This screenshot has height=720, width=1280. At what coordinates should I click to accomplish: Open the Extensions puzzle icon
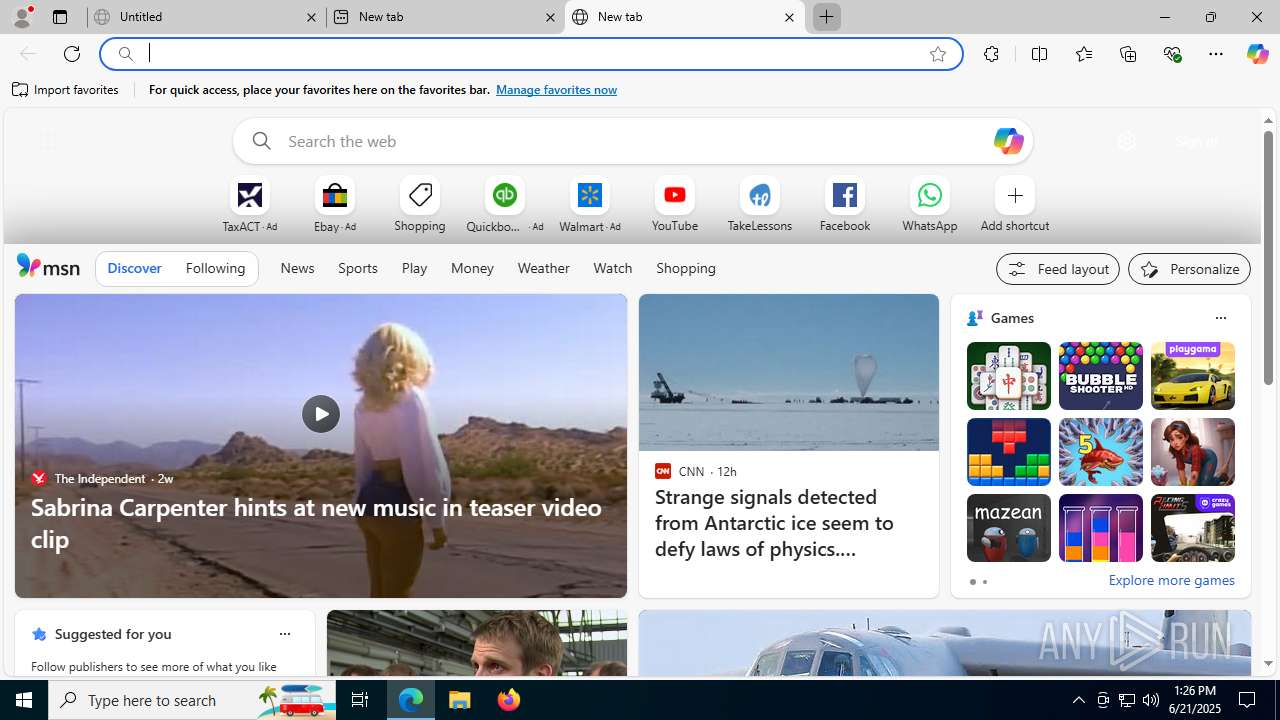pyautogui.click(x=991, y=54)
